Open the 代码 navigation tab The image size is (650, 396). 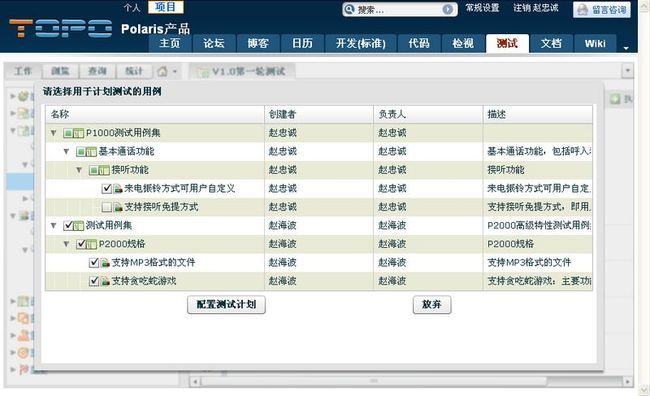click(419, 43)
